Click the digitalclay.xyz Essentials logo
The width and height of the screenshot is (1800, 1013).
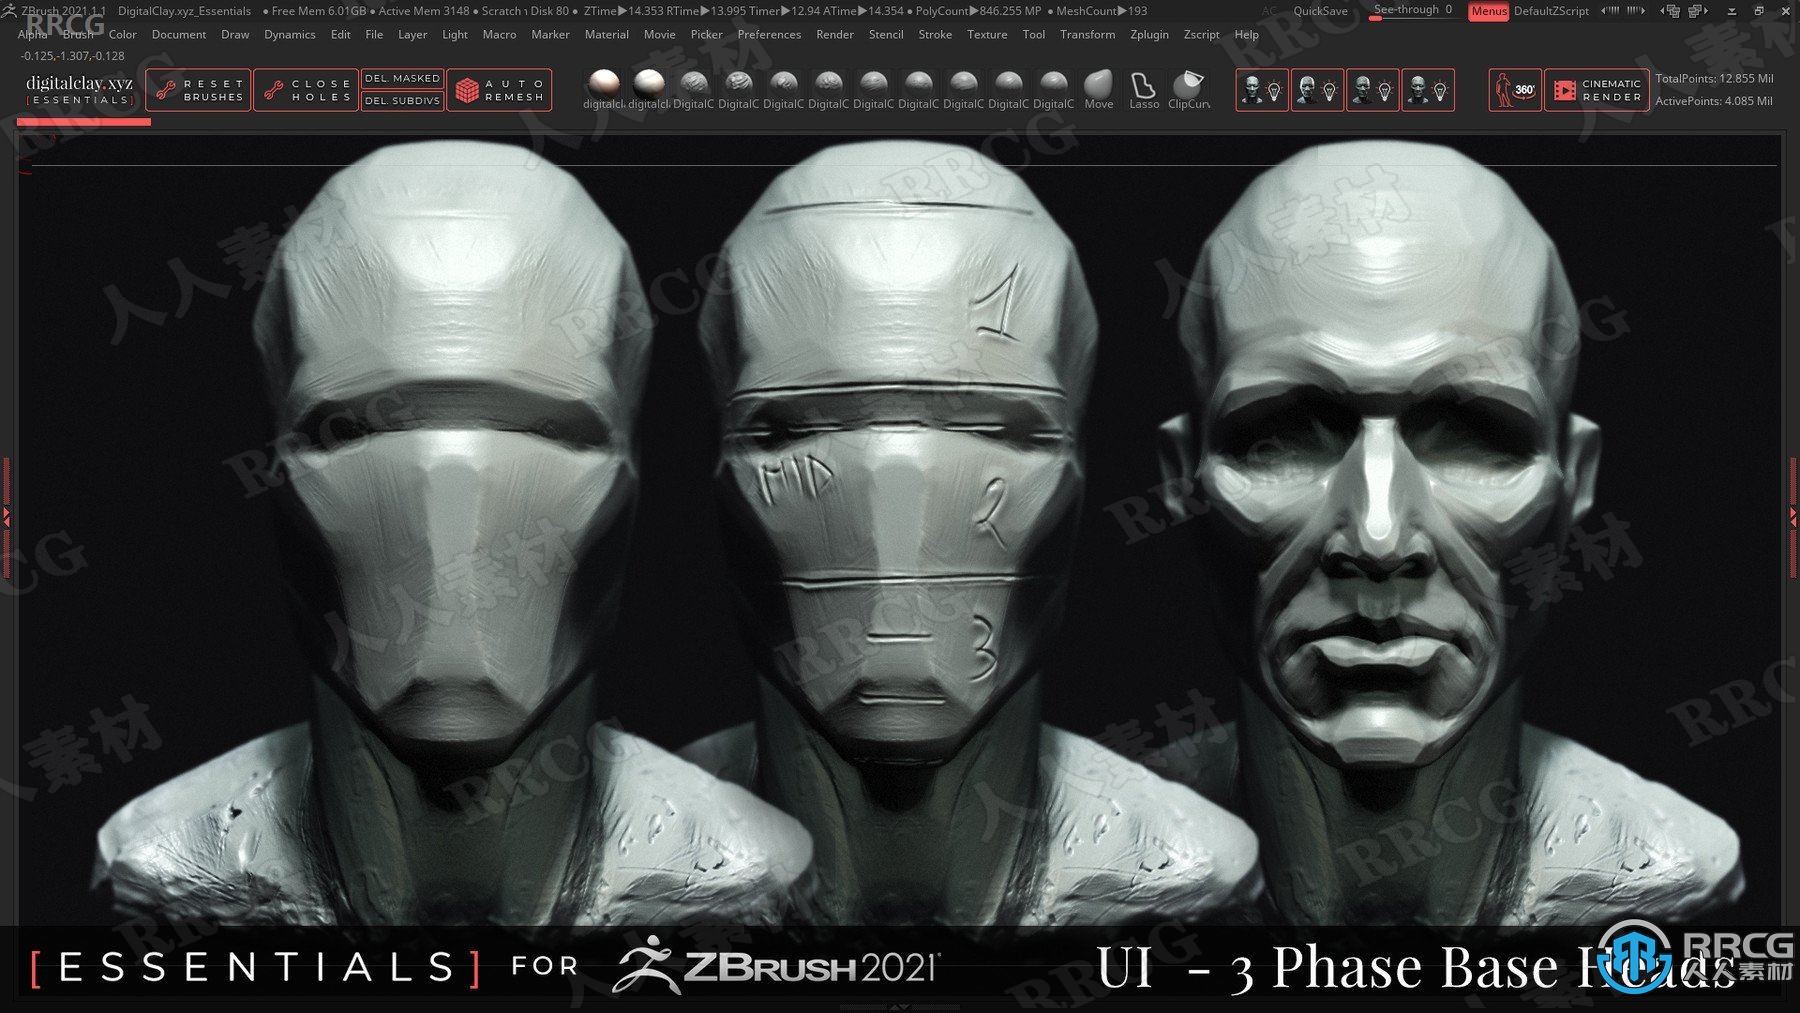[79, 90]
